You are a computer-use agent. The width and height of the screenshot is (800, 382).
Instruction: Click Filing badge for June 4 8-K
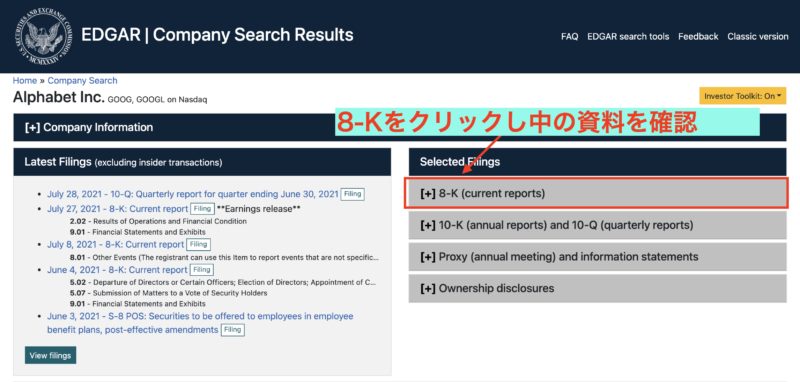(202, 270)
